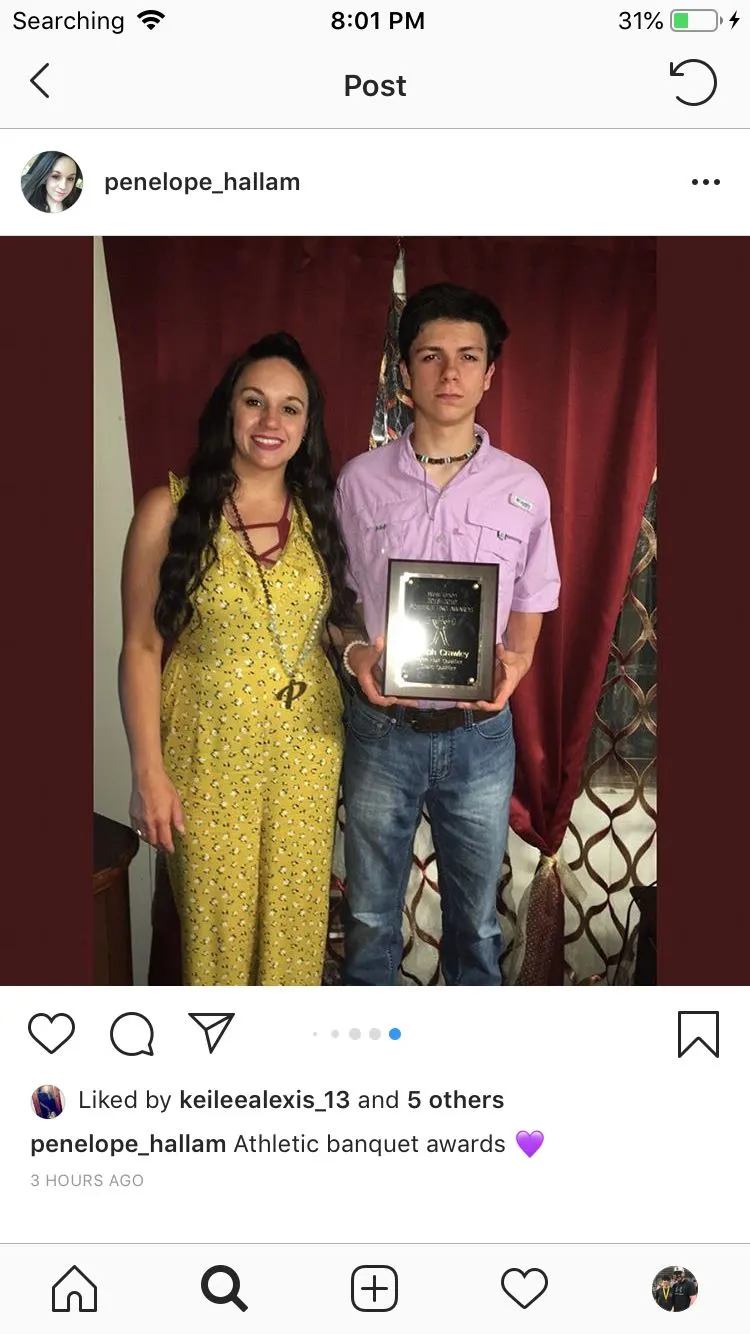Image resolution: width=750 pixels, height=1334 pixels.
Task: Select first large carousel page dot
Action: 354,1034
